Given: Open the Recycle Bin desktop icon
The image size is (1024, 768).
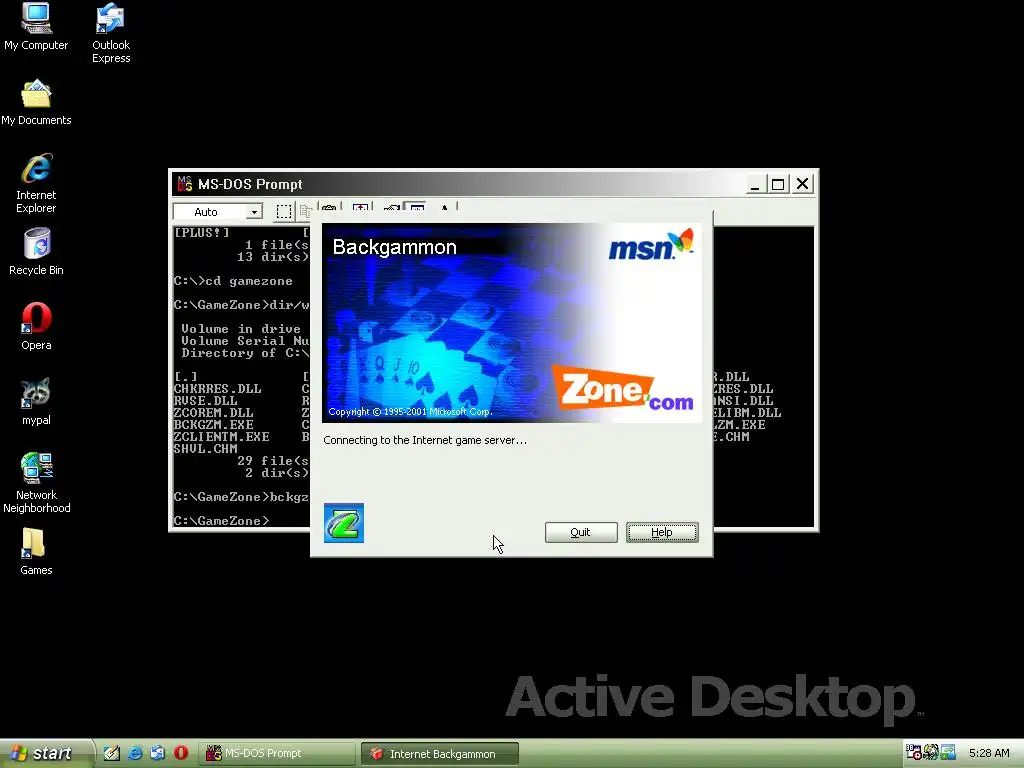Looking at the screenshot, I should point(36,252).
